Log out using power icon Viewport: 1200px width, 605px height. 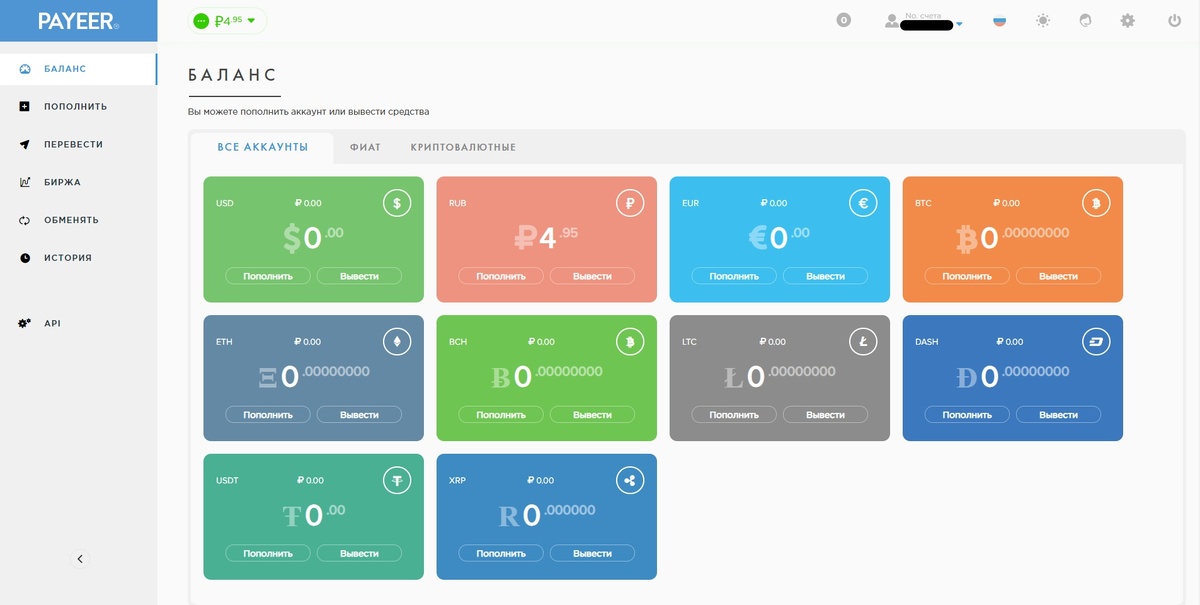(1174, 20)
